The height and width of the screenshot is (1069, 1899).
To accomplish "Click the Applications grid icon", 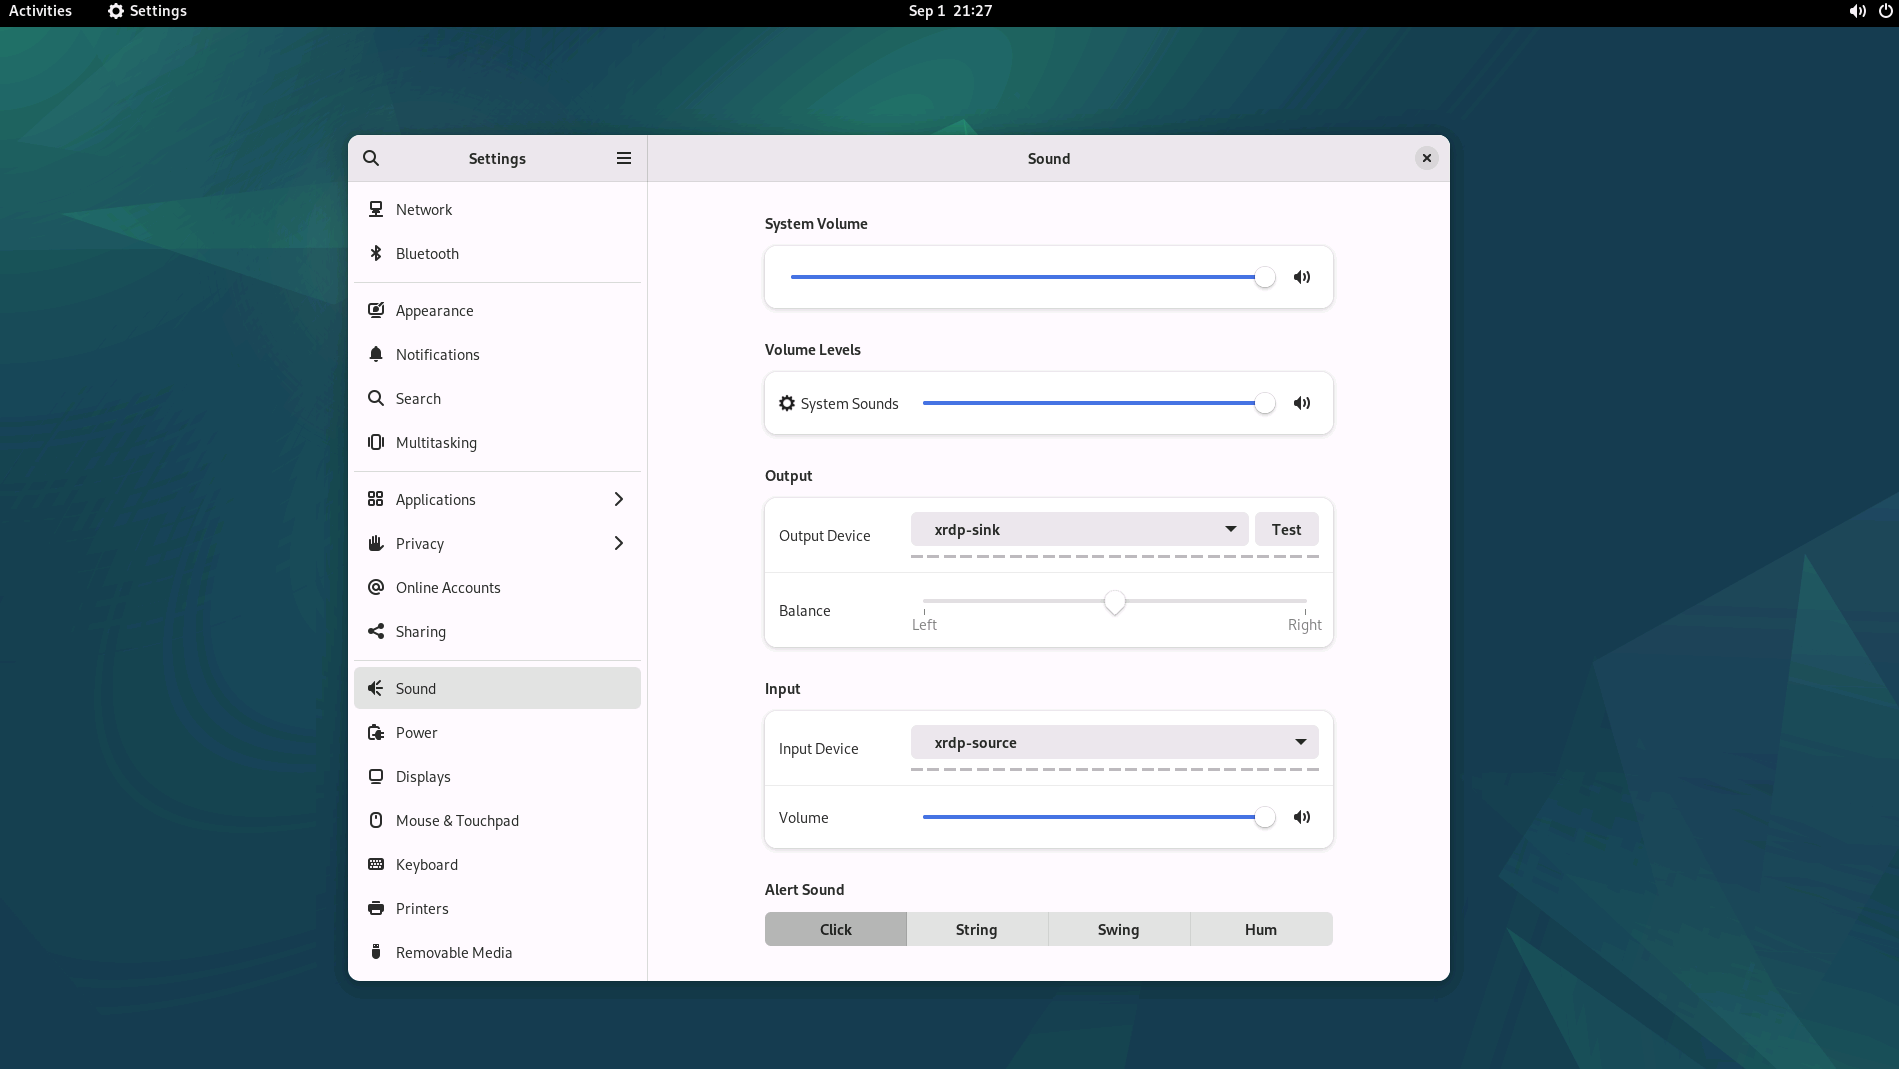I will coord(376,499).
